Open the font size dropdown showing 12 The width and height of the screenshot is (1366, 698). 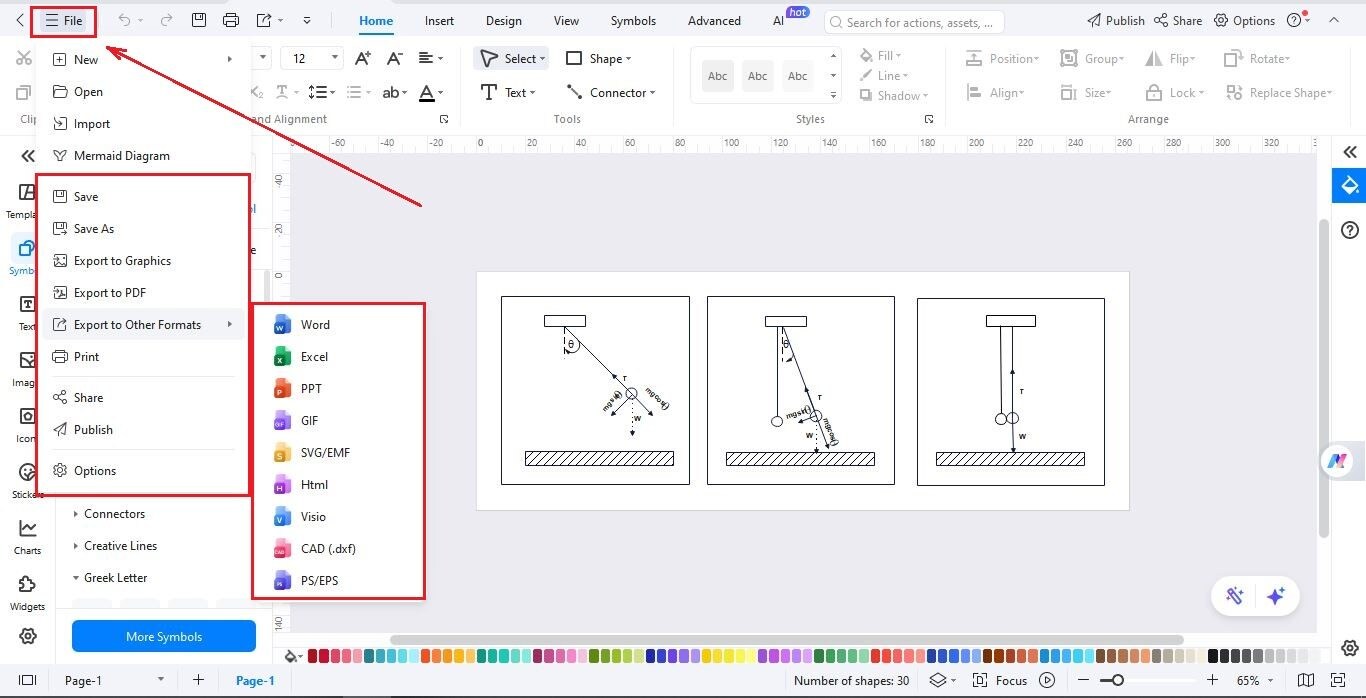[312, 57]
